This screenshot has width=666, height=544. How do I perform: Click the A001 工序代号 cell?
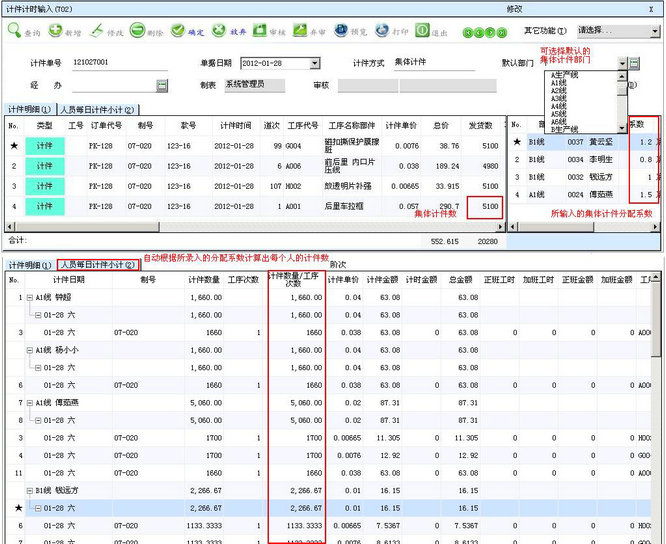coord(303,206)
